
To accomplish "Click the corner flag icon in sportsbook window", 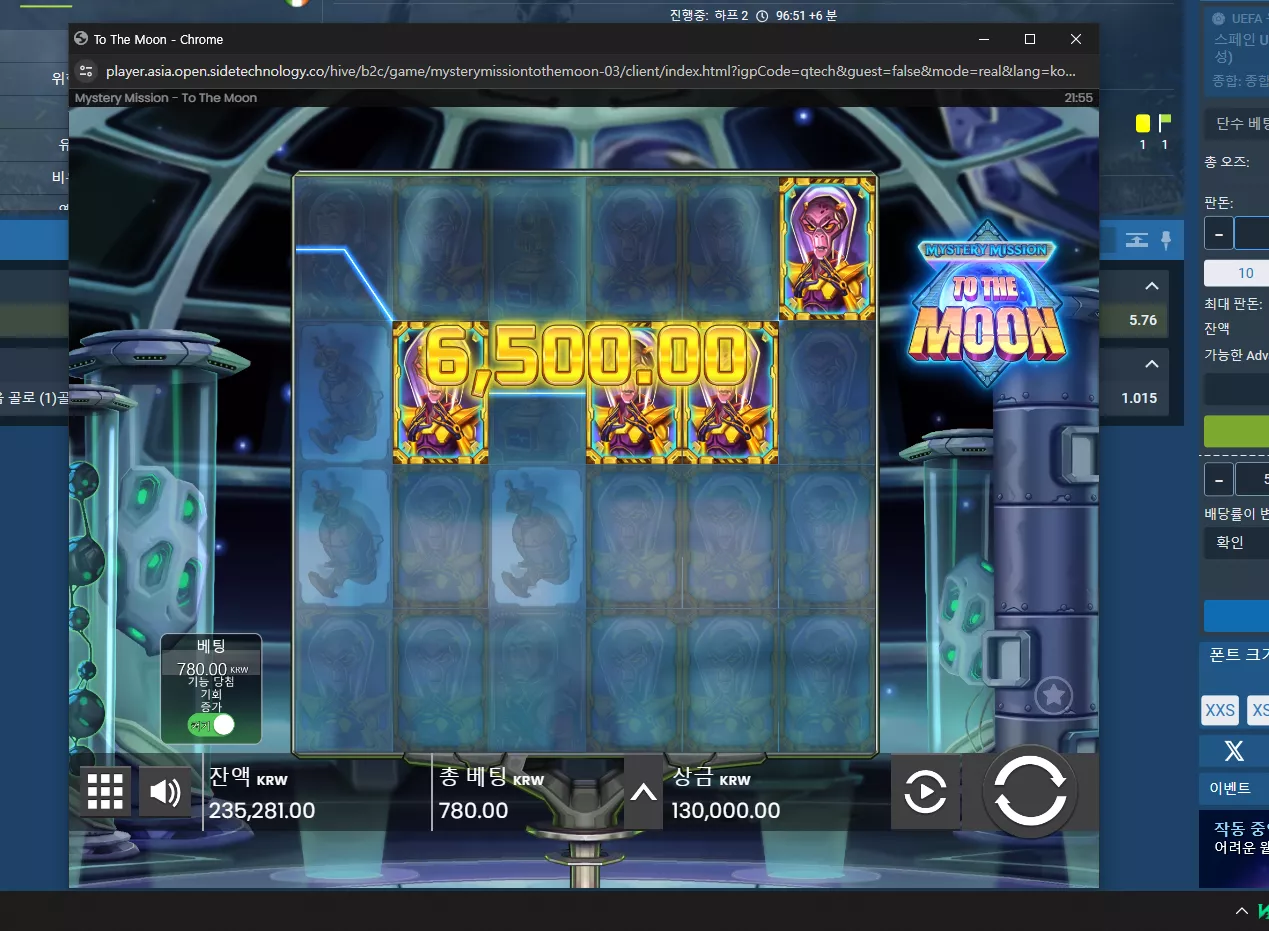I will [x=1165, y=124].
